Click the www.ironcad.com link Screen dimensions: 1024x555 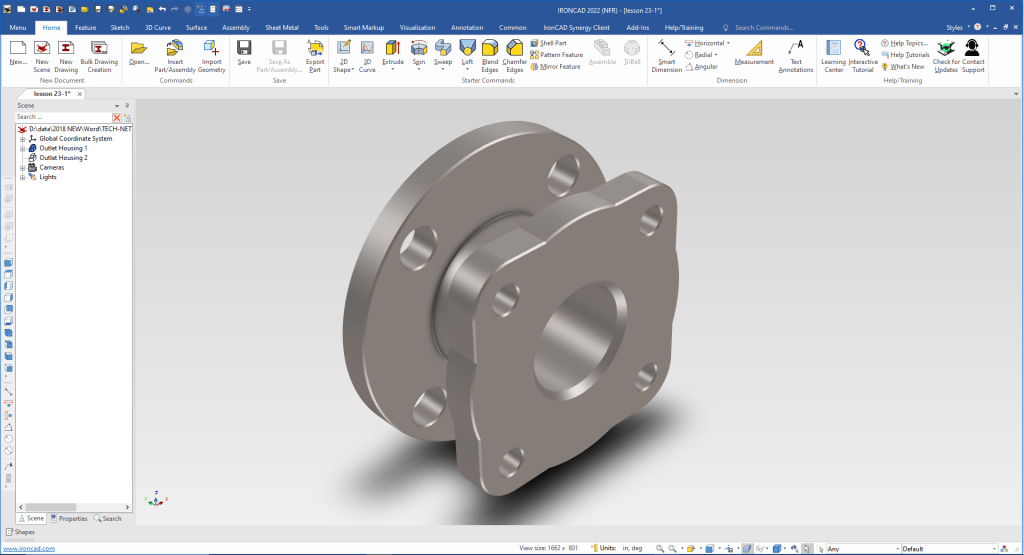[28, 549]
